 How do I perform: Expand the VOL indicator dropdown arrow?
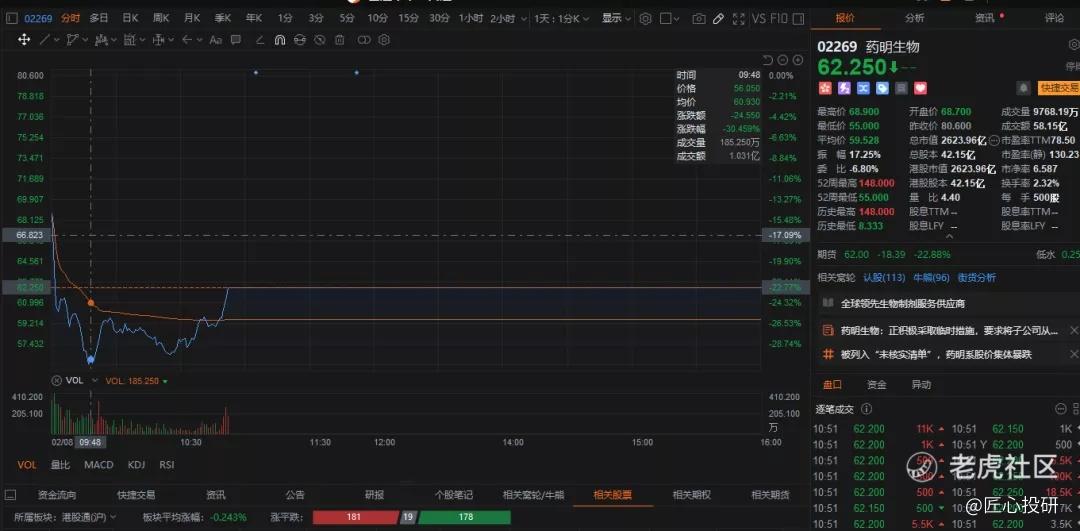95,380
